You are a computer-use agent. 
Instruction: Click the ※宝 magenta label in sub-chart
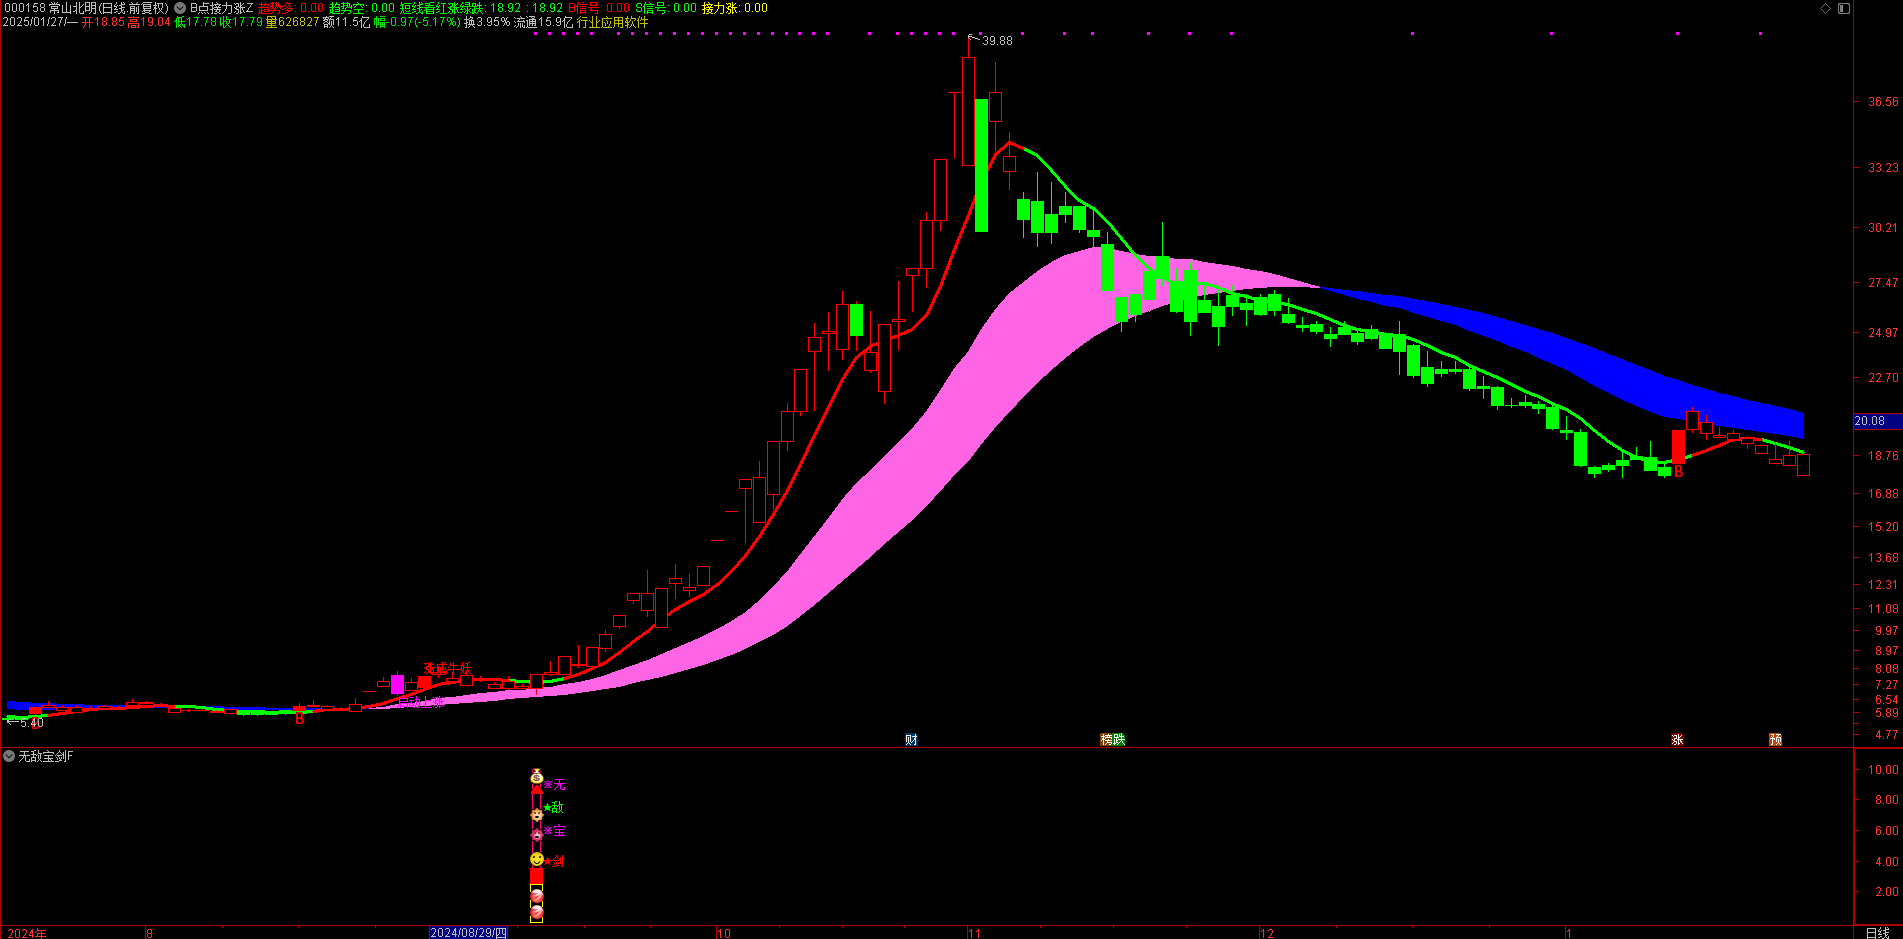pyautogui.click(x=555, y=831)
